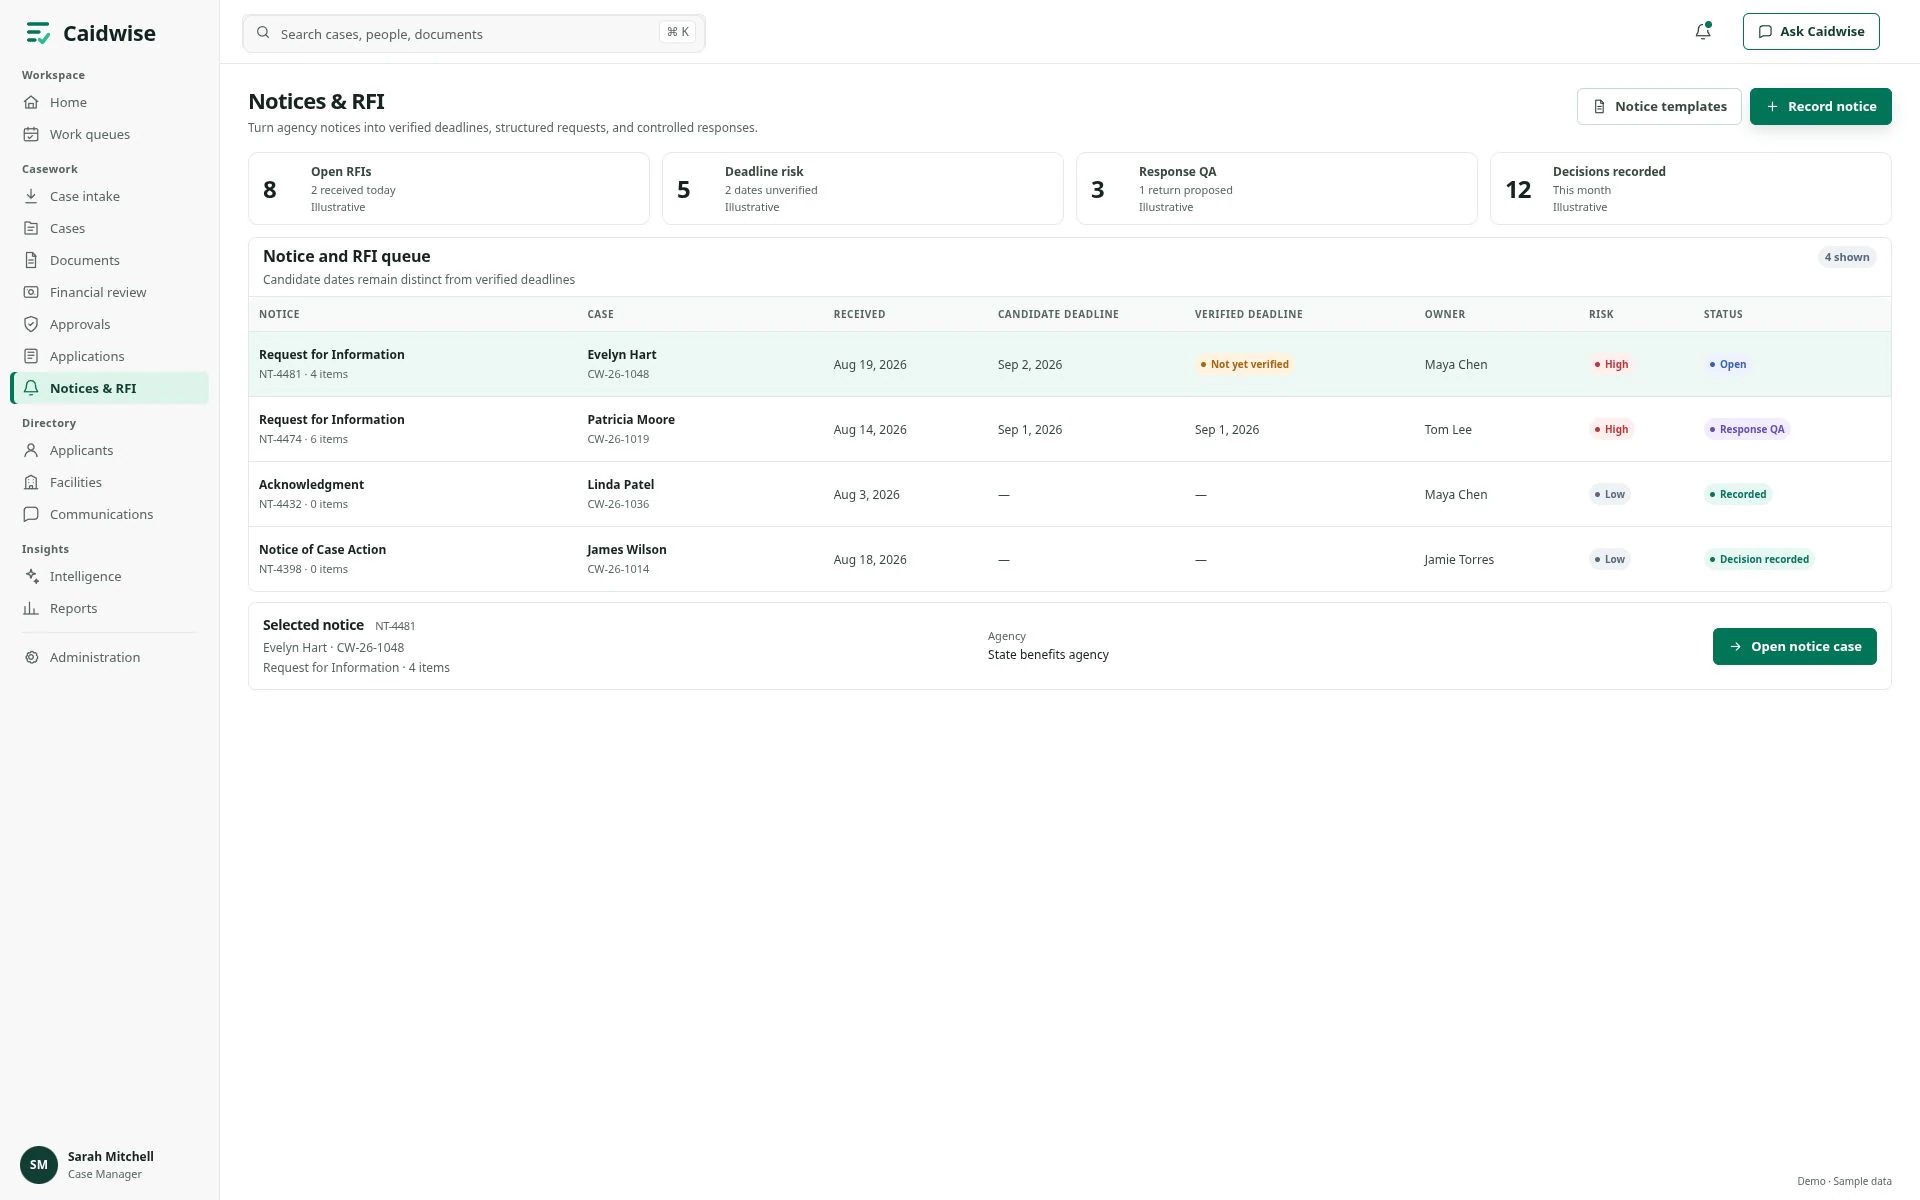Screen dimensions: 1920x1200
Task: Select the Response QA summary card
Action: (x=1277, y=188)
